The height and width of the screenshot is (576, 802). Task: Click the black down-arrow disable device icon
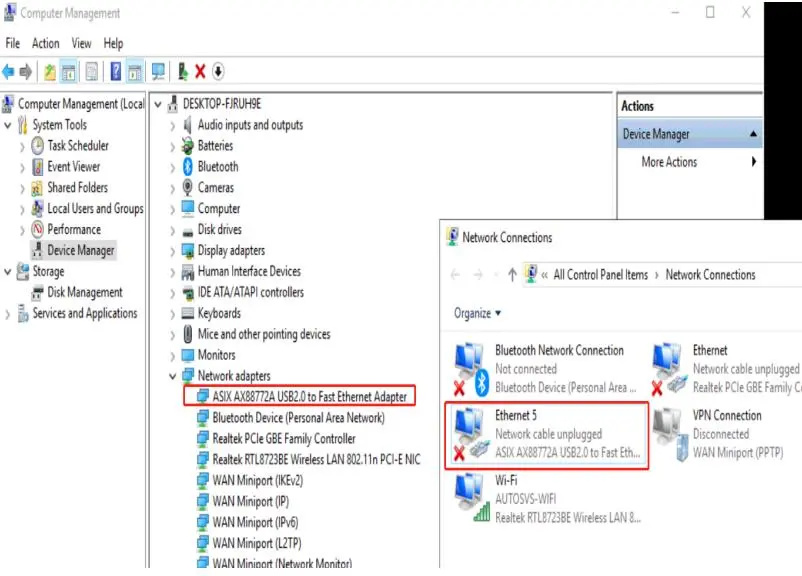218,71
